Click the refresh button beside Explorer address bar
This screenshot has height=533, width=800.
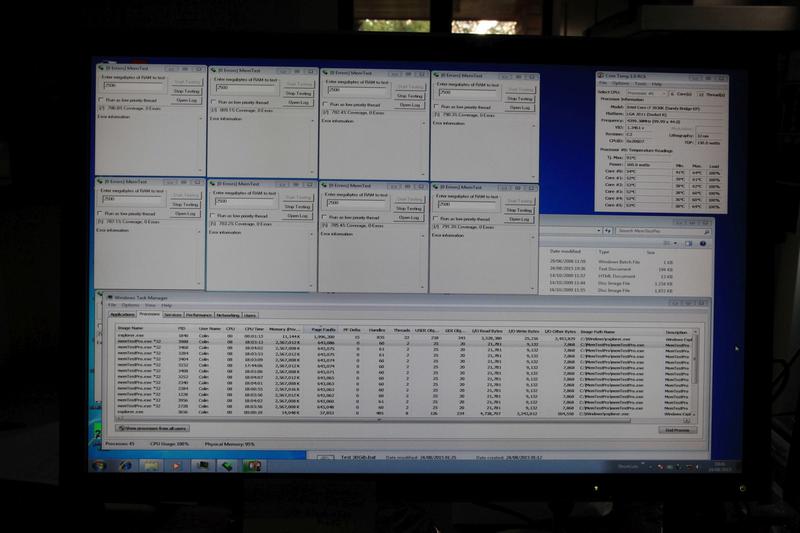pyautogui.click(x=608, y=231)
